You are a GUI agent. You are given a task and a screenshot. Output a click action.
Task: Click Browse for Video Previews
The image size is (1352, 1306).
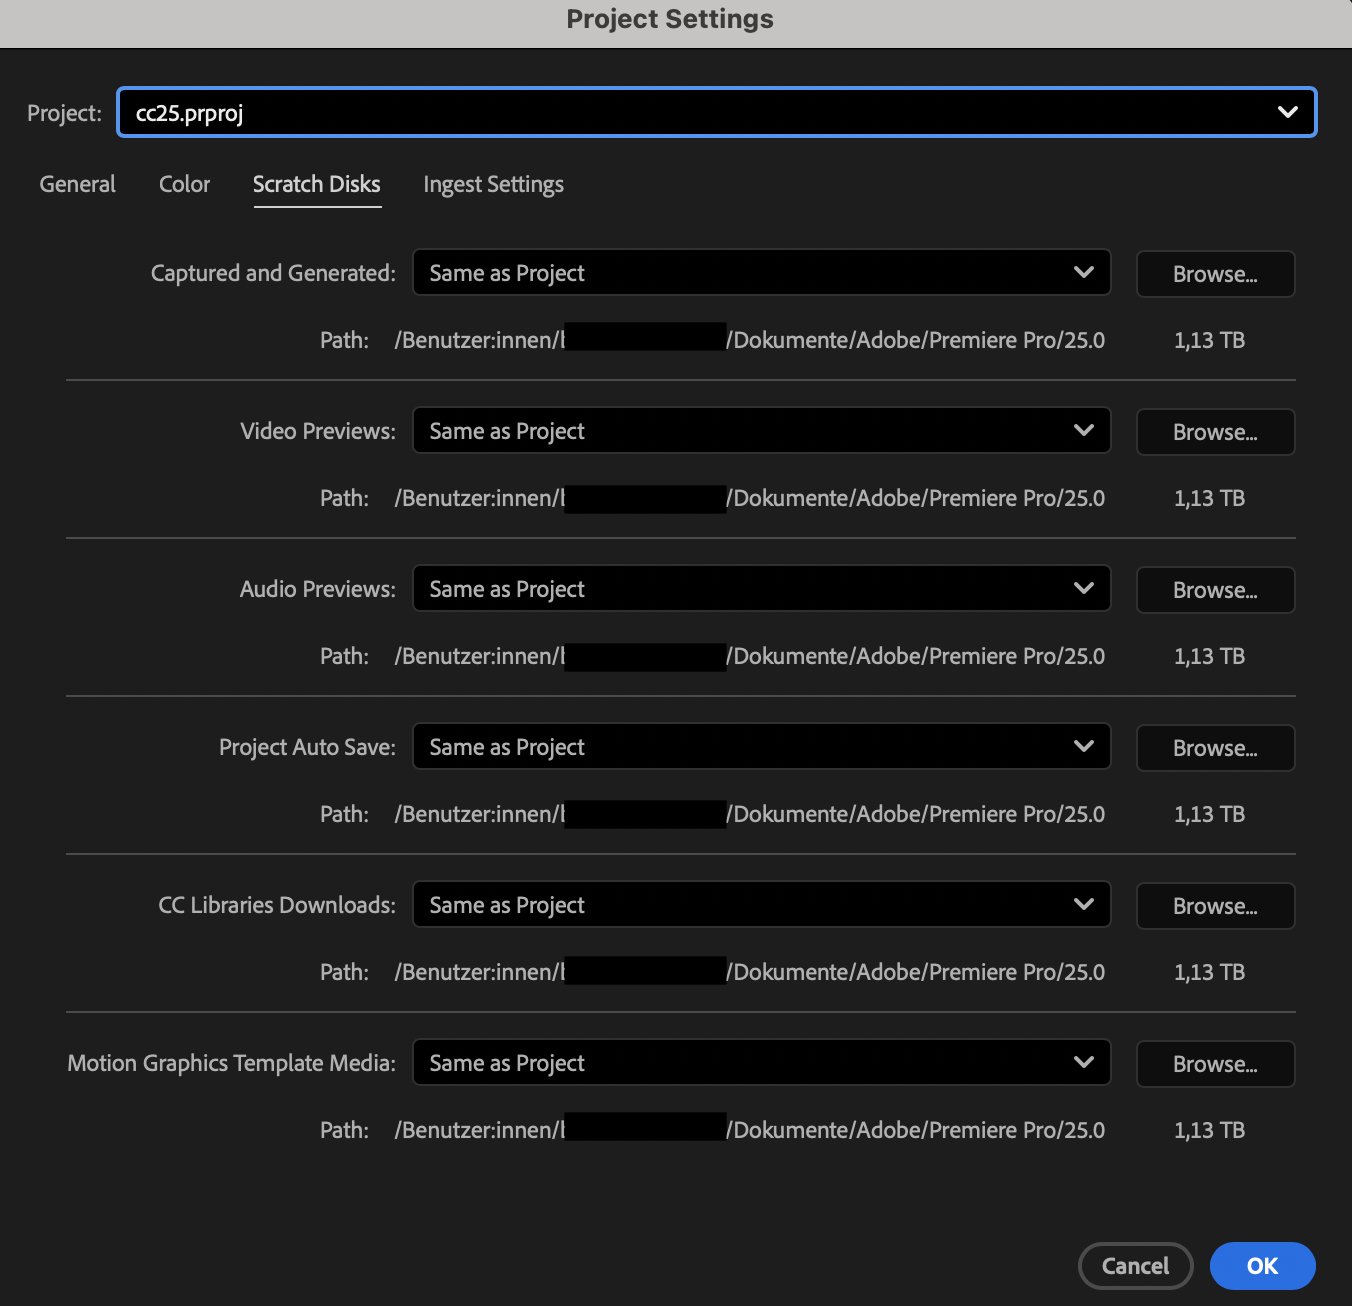pyautogui.click(x=1215, y=432)
